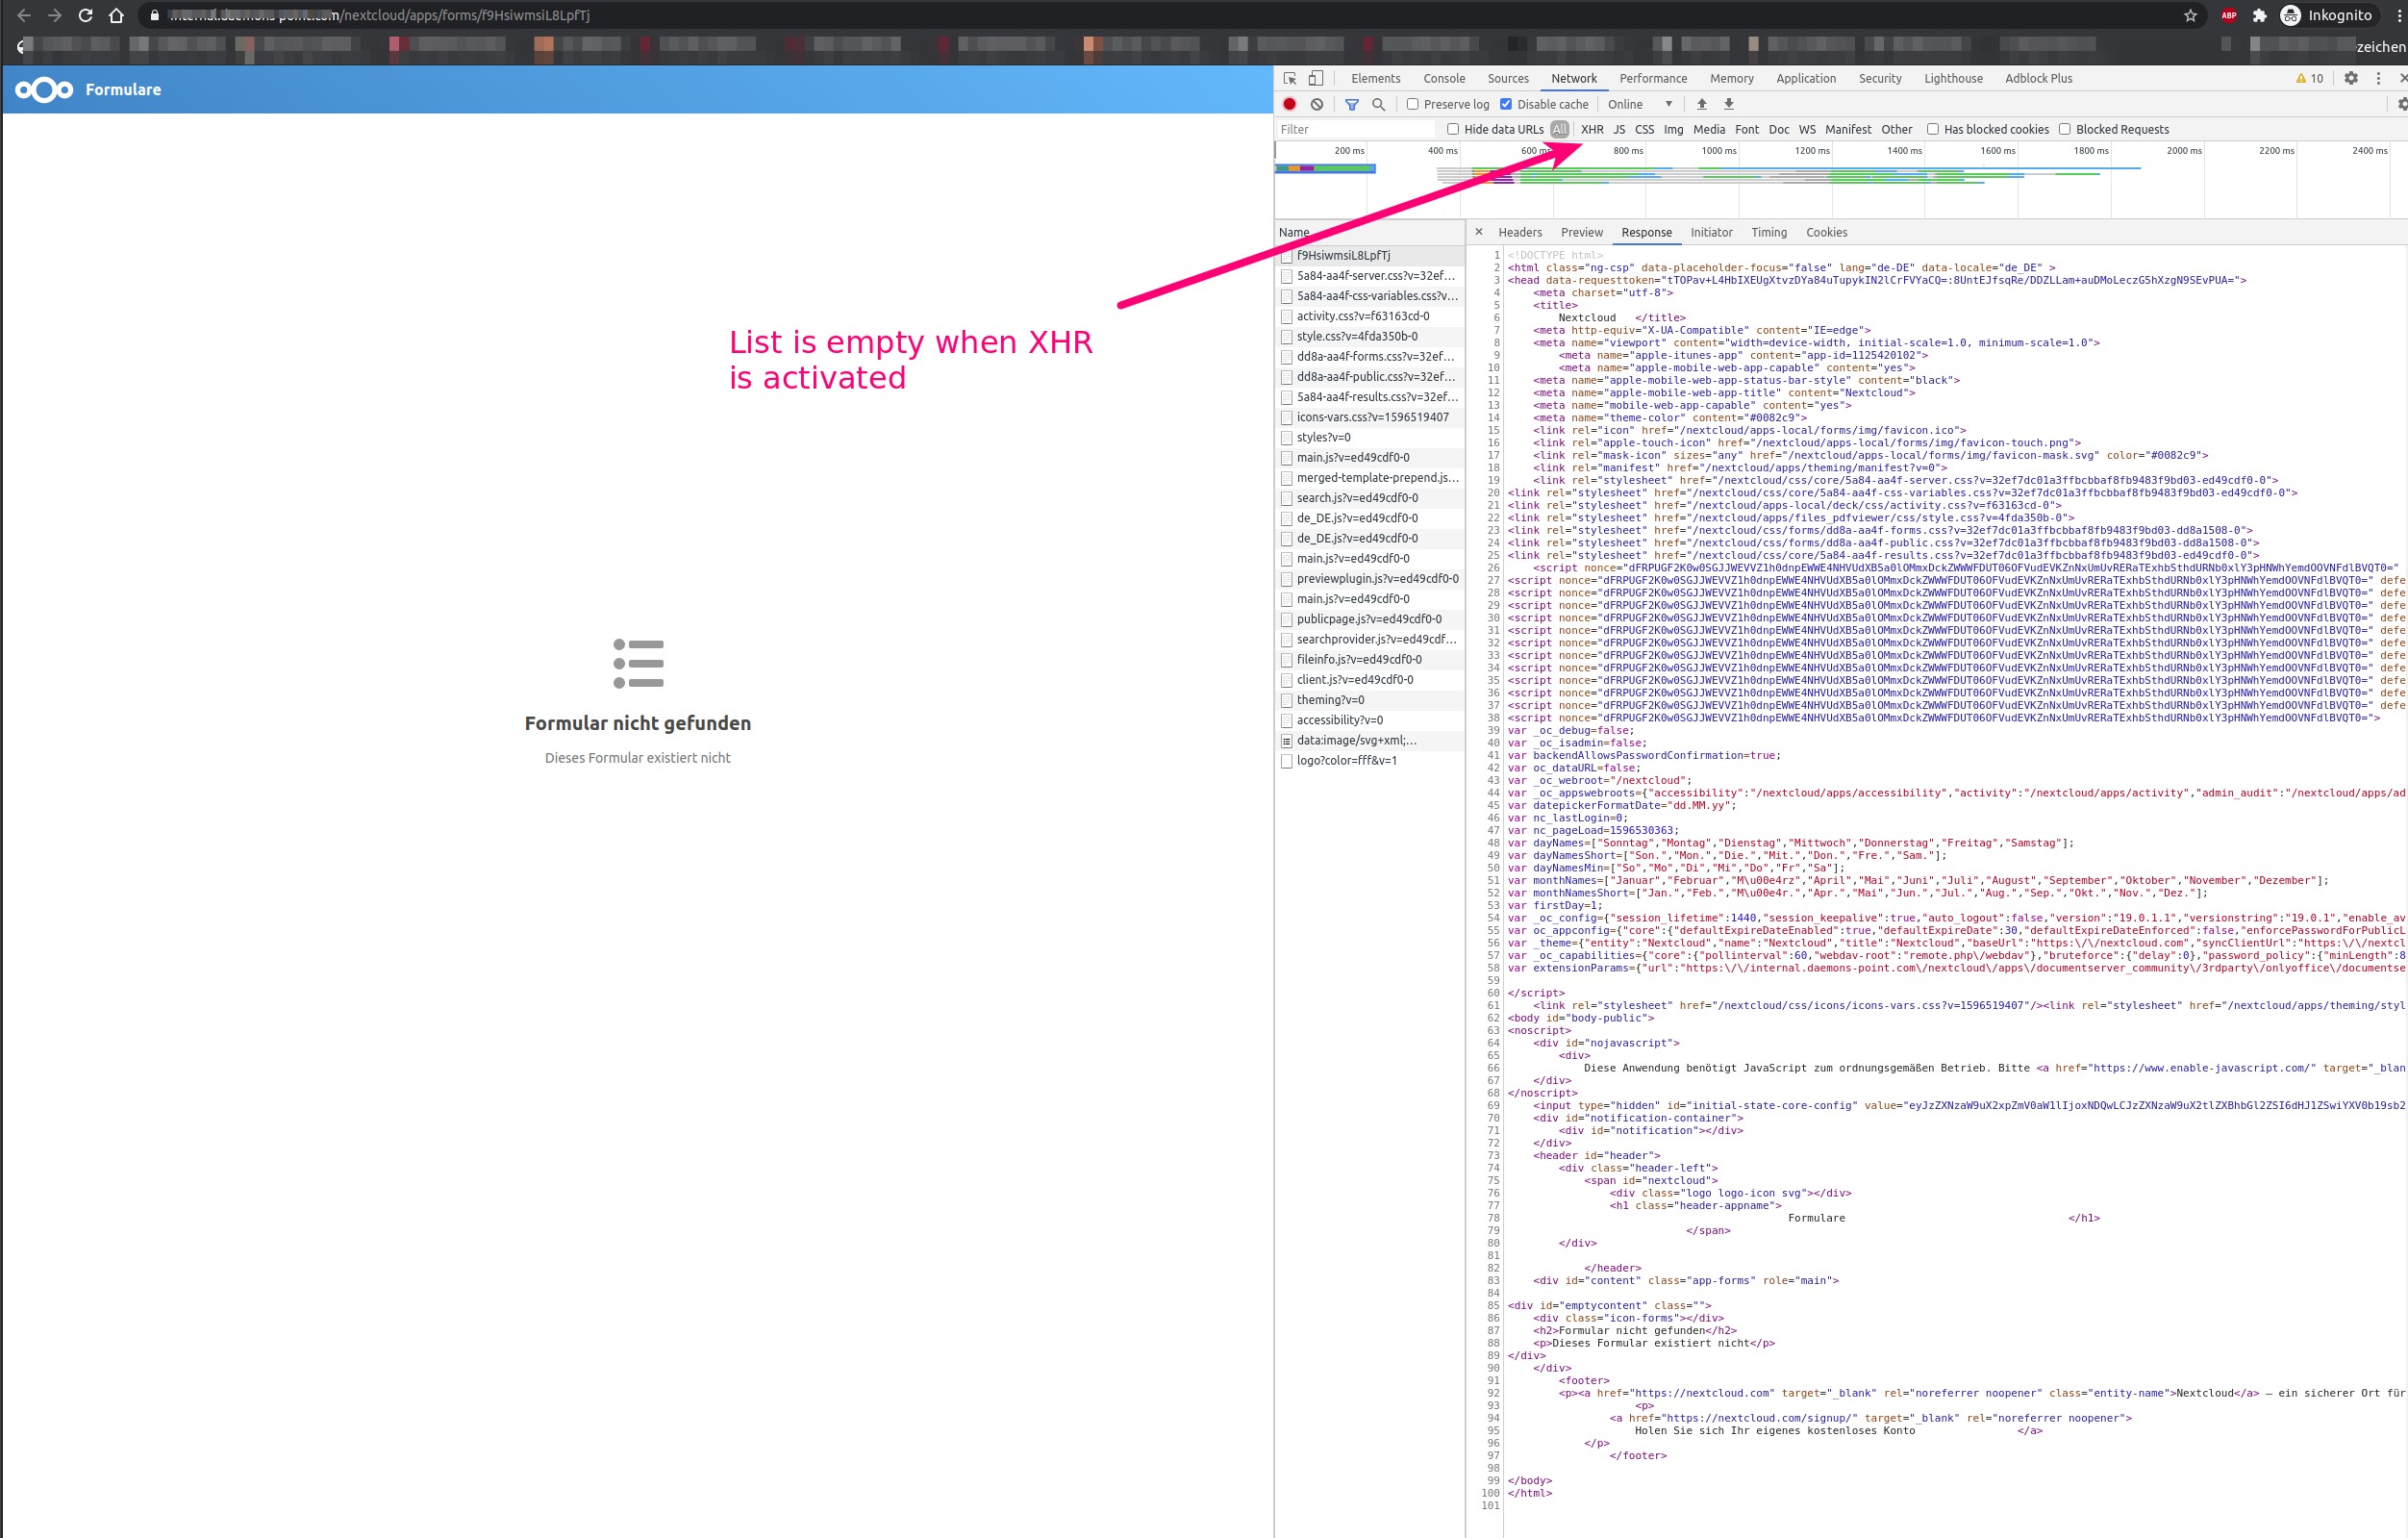Uncheck the Disable cache checkbox

point(1506,104)
